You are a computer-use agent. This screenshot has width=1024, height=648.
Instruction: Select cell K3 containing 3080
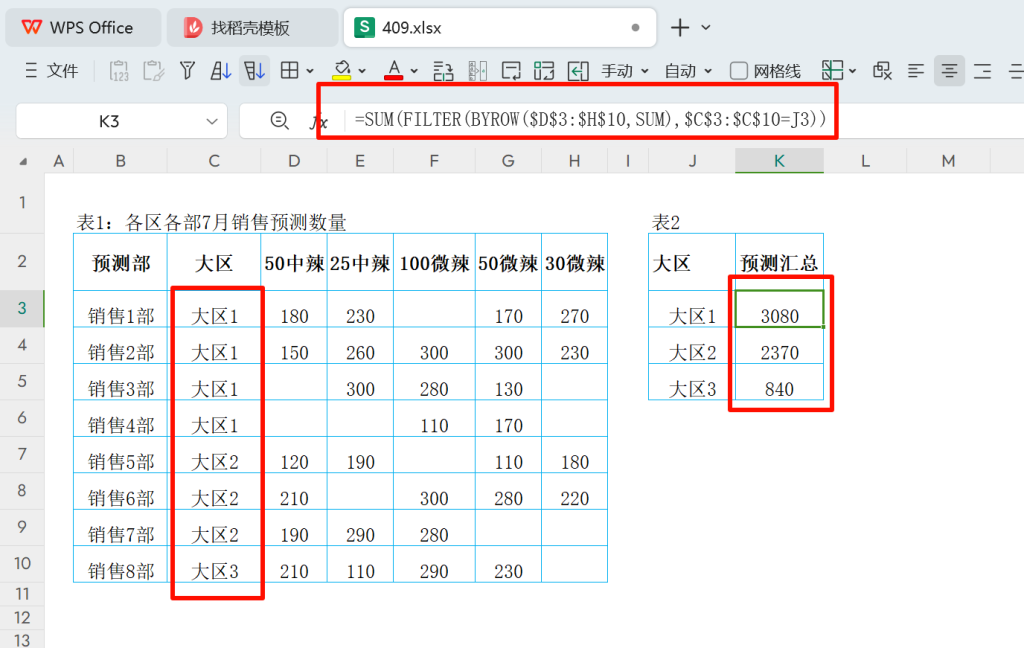tap(779, 309)
